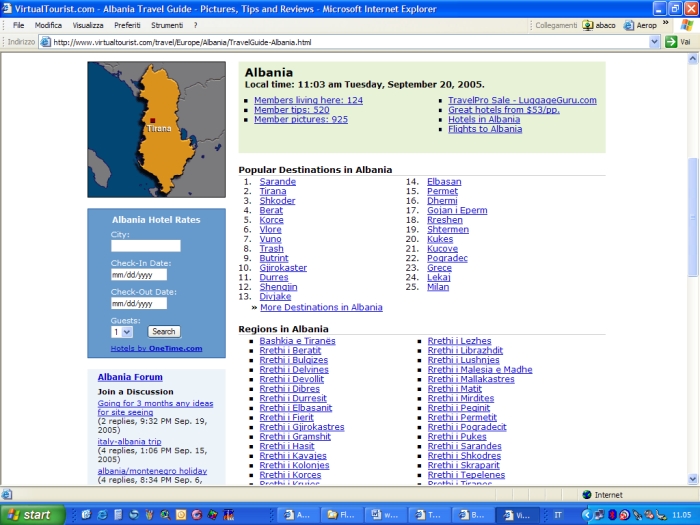This screenshot has height=525, width=700.
Task: Open the Strumenti menu
Action: (x=167, y=25)
